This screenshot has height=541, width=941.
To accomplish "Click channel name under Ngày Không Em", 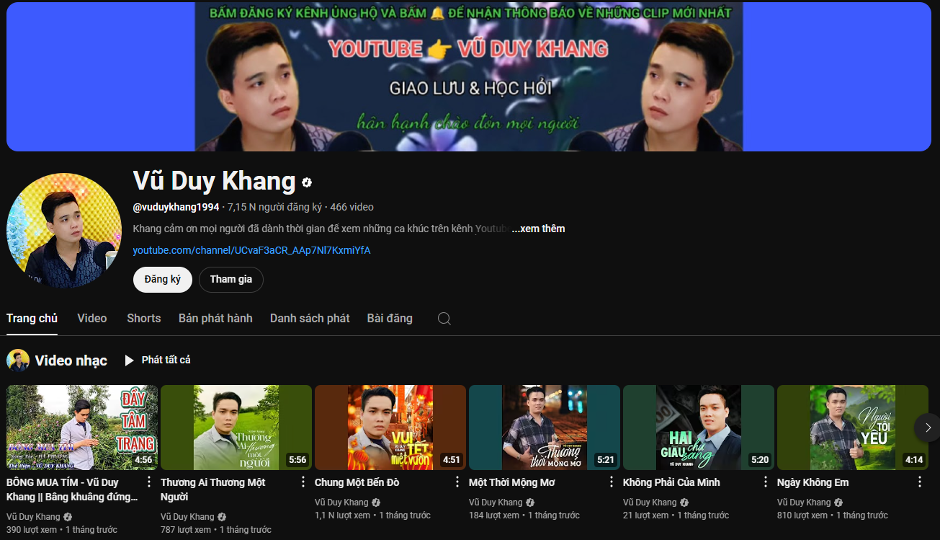I will pos(804,503).
